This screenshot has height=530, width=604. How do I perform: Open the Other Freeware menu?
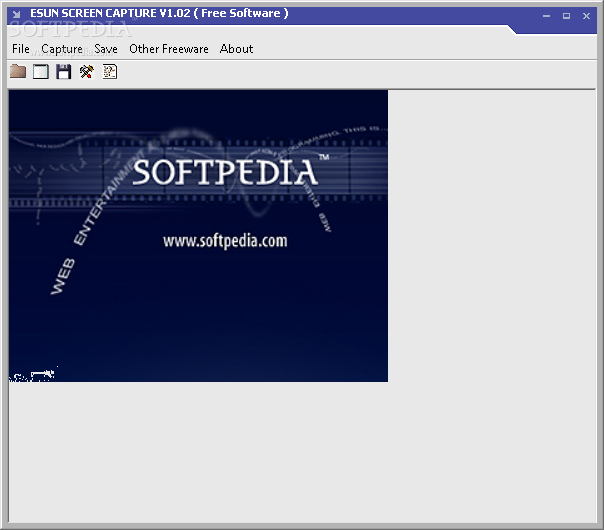(x=169, y=49)
